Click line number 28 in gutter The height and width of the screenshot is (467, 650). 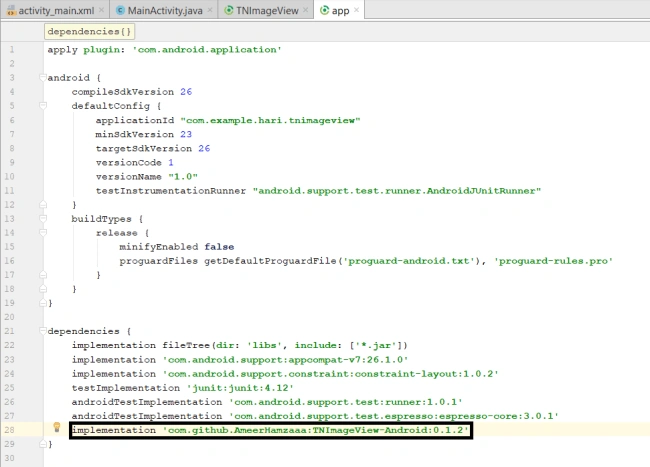(10, 430)
